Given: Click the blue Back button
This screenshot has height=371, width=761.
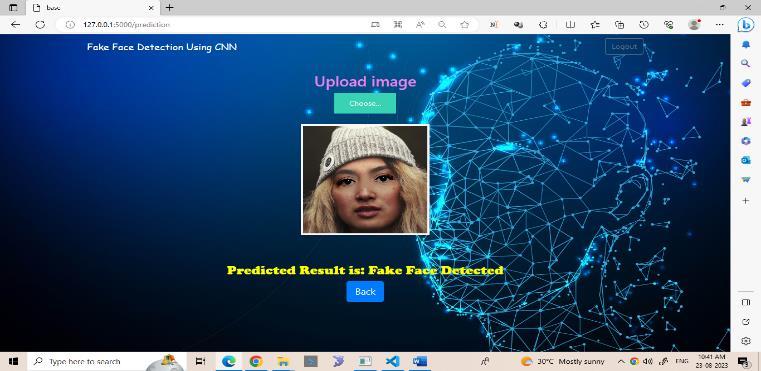Looking at the screenshot, I should coord(365,291).
